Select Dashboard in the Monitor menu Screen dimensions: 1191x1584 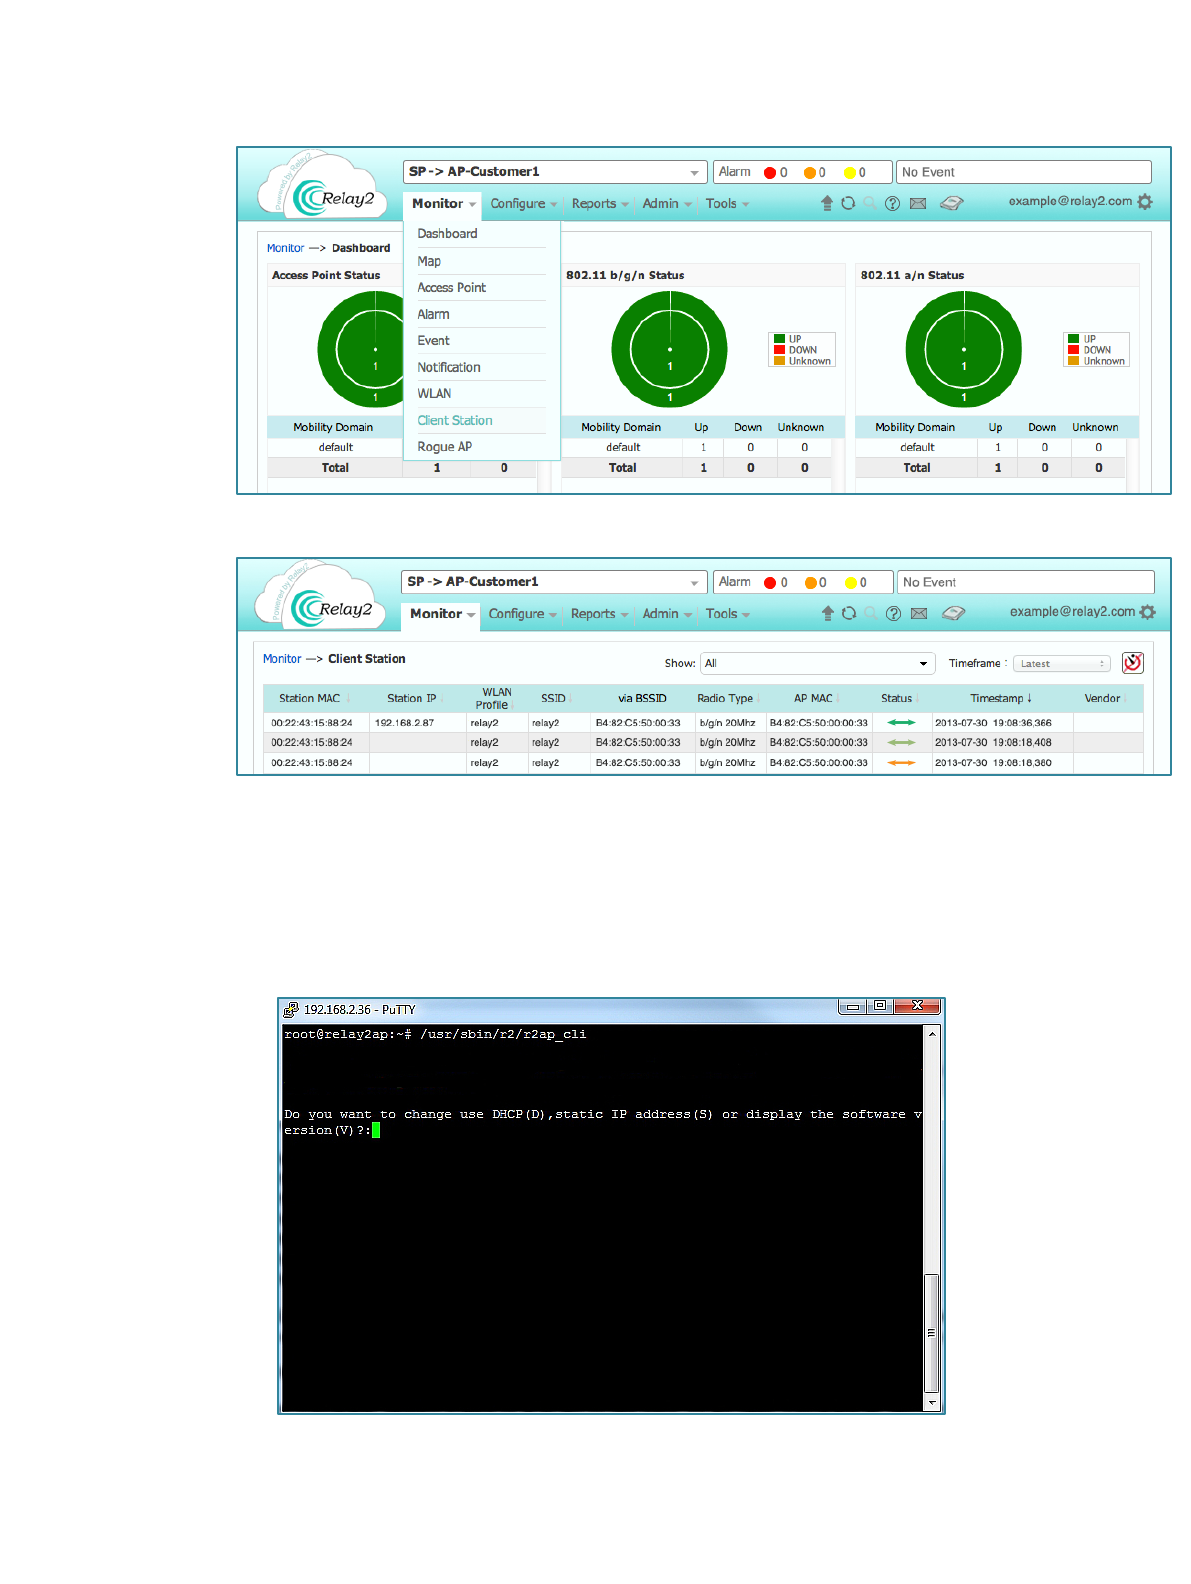[447, 234]
